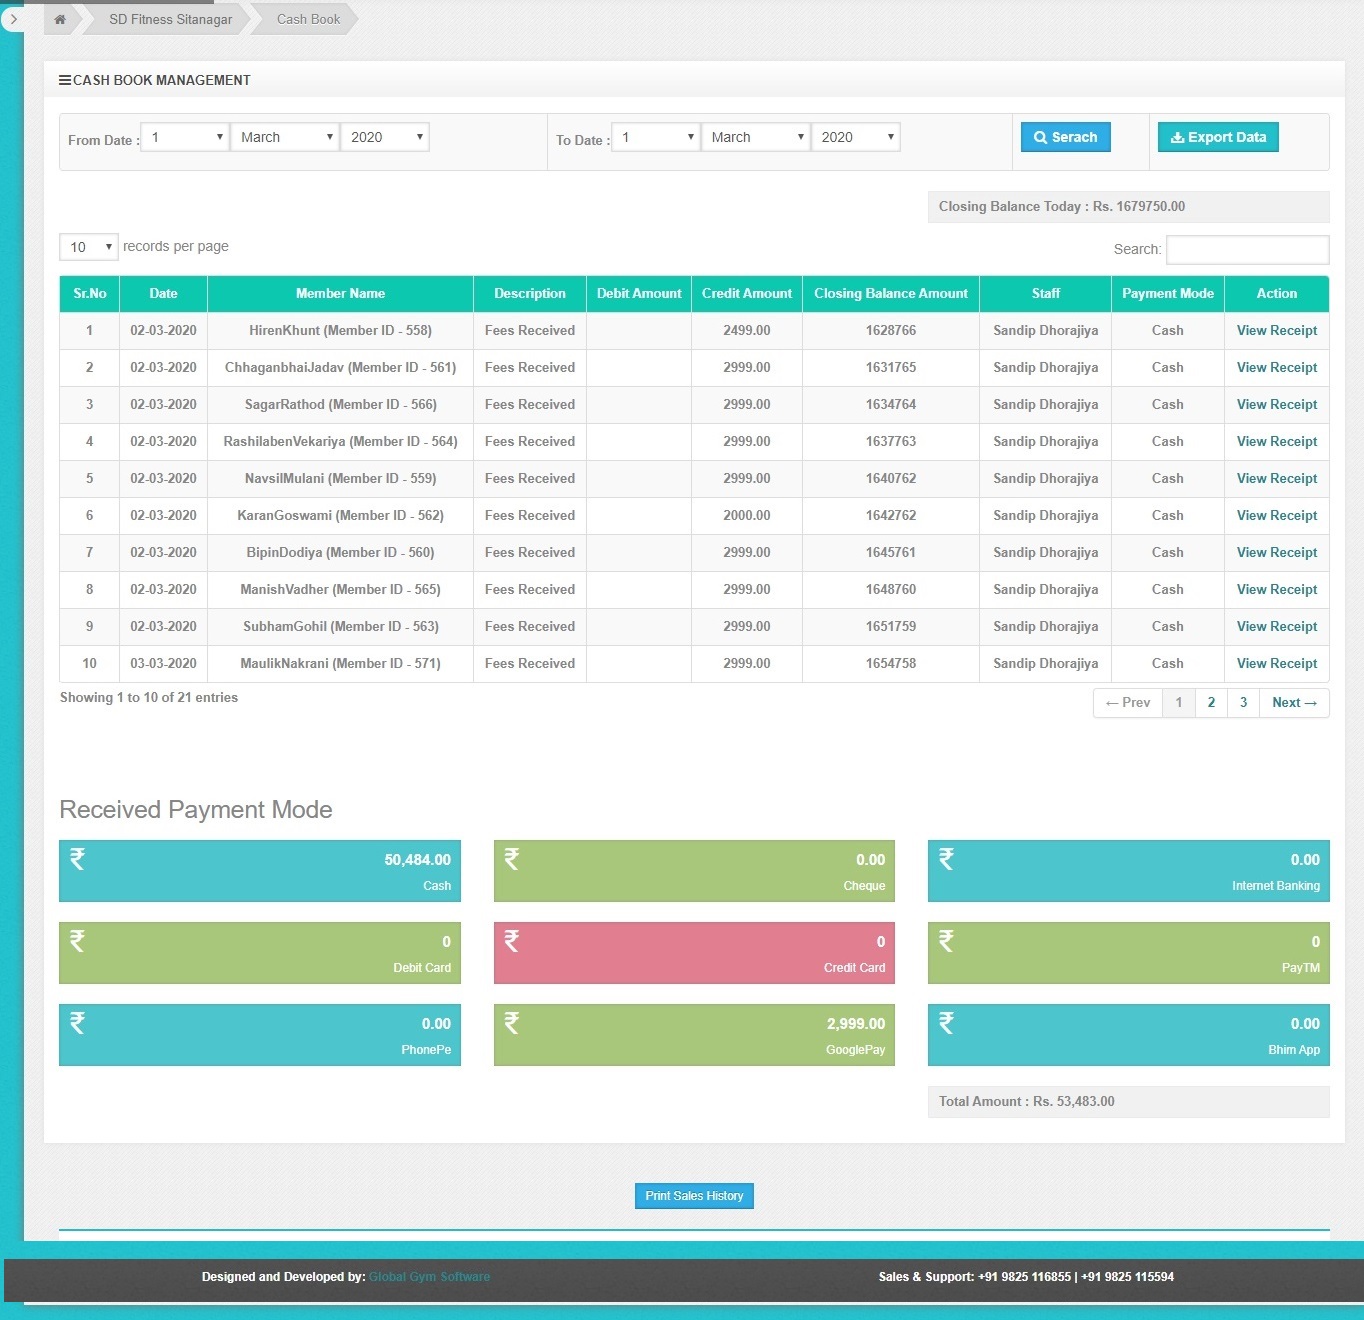Open the From Date month dropdown showing March
This screenshot has height=1320, width=1364.
(x=284, y=136)
